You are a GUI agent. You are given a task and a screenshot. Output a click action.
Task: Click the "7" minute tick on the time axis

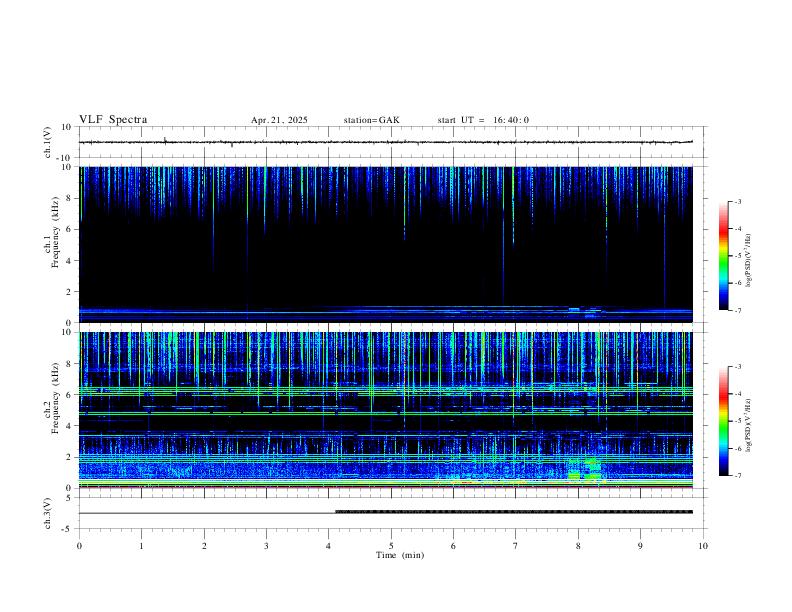[x=516, y=546]
